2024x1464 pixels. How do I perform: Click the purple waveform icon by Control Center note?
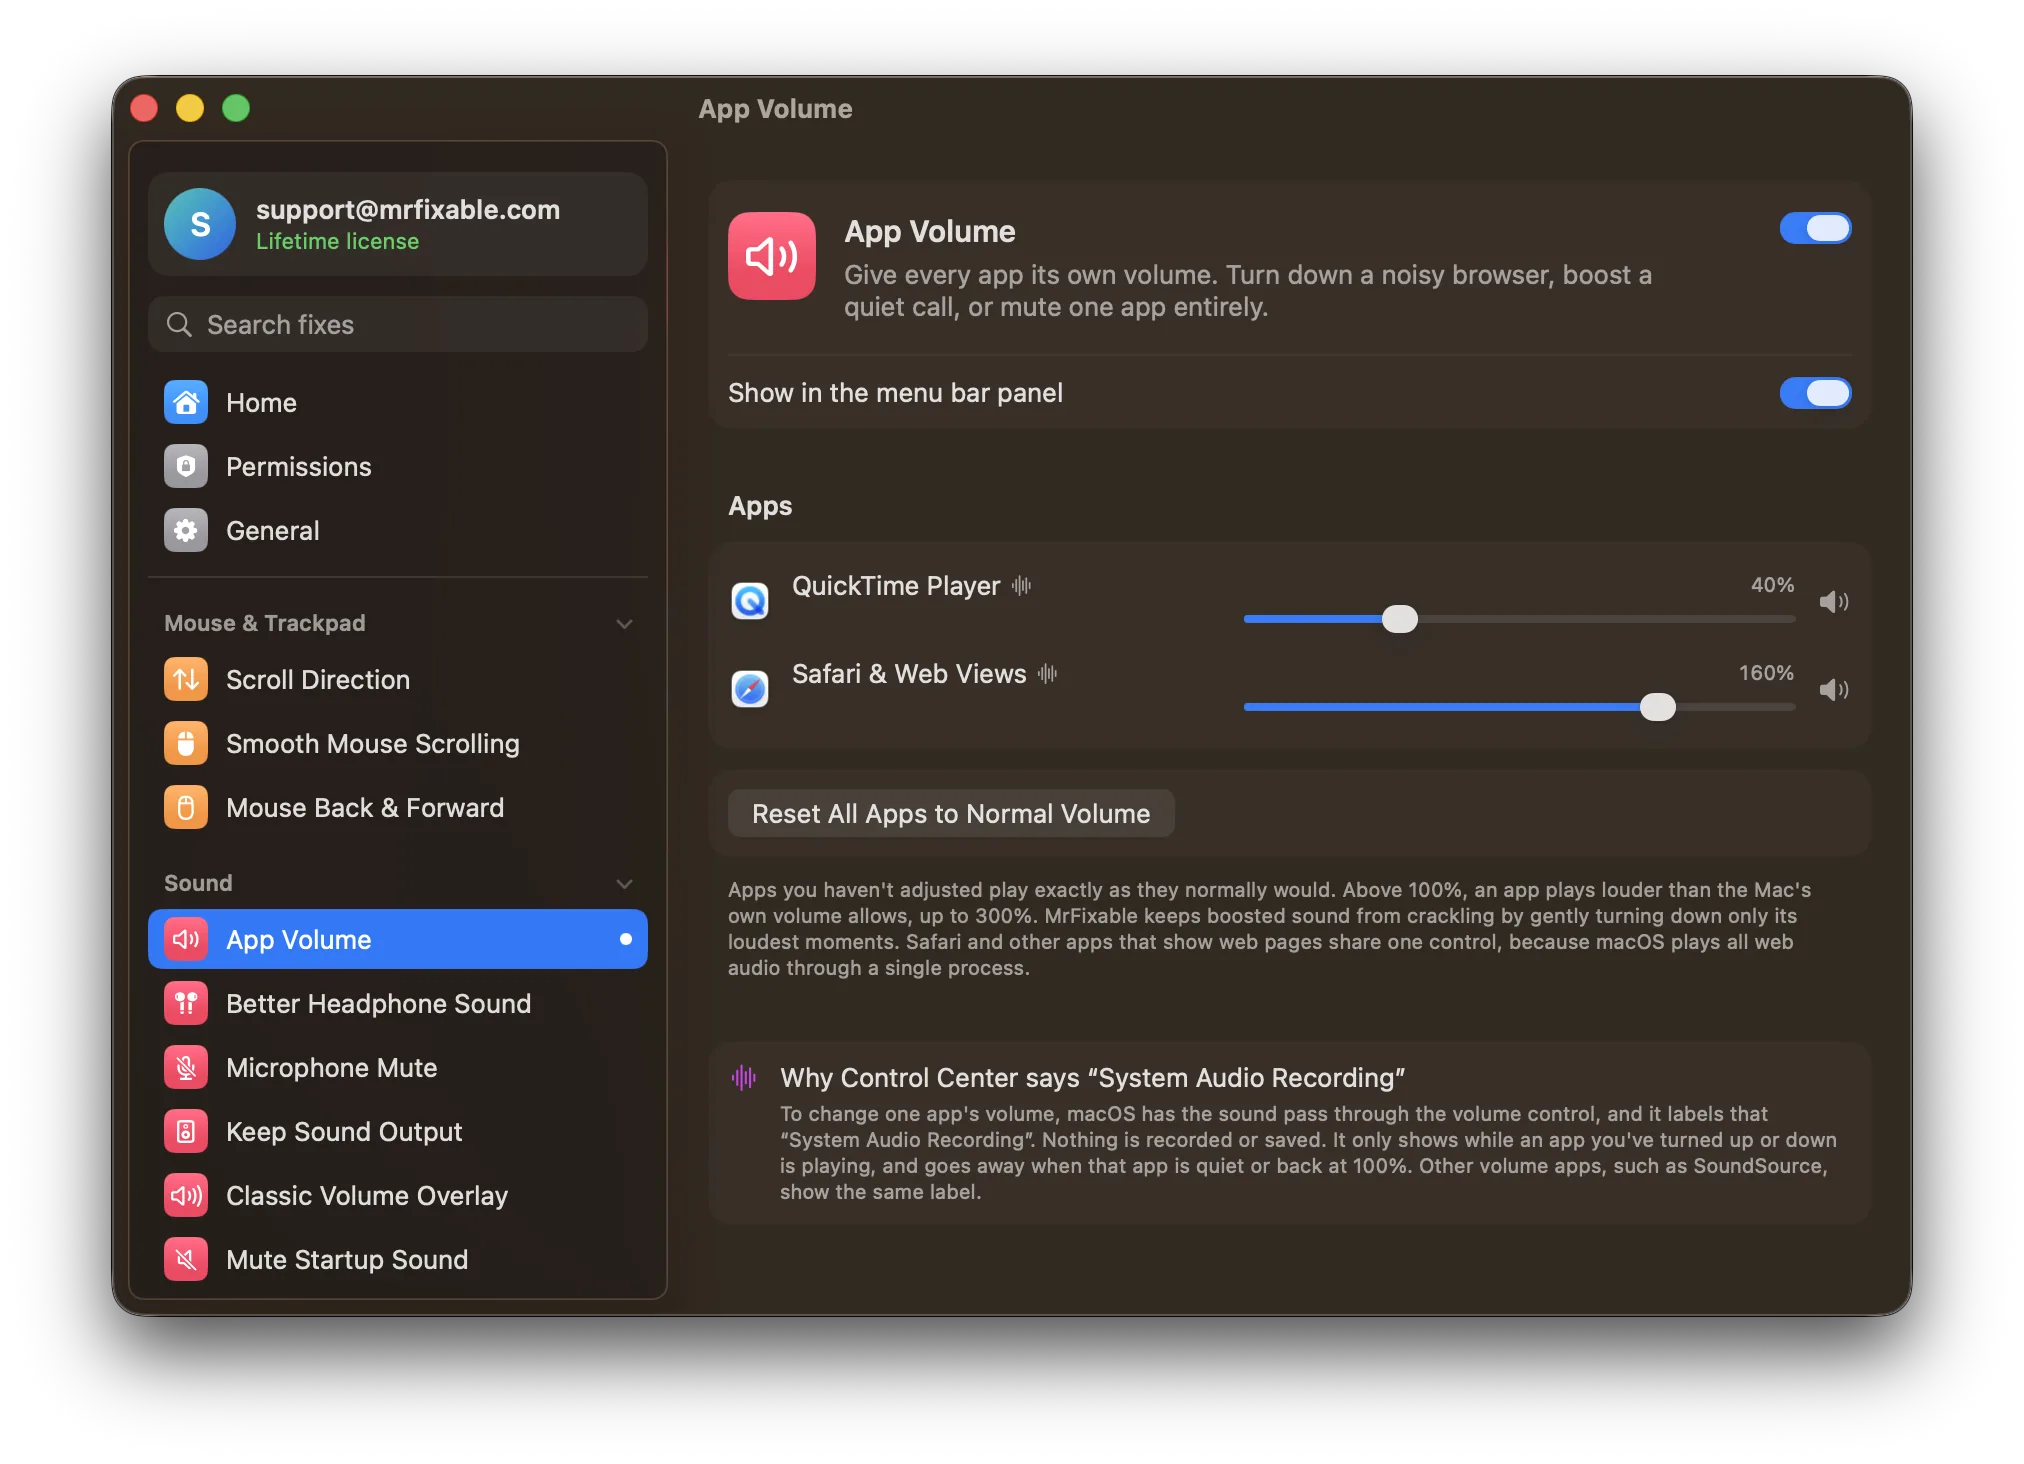point(744,1077)
